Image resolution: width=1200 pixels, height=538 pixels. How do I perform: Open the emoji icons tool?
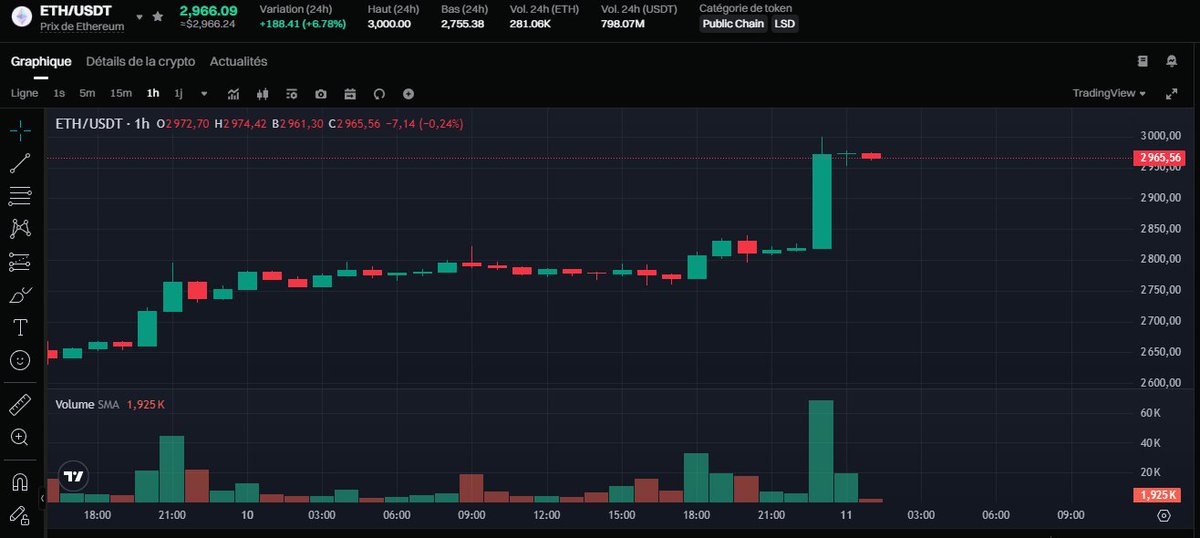20,360
